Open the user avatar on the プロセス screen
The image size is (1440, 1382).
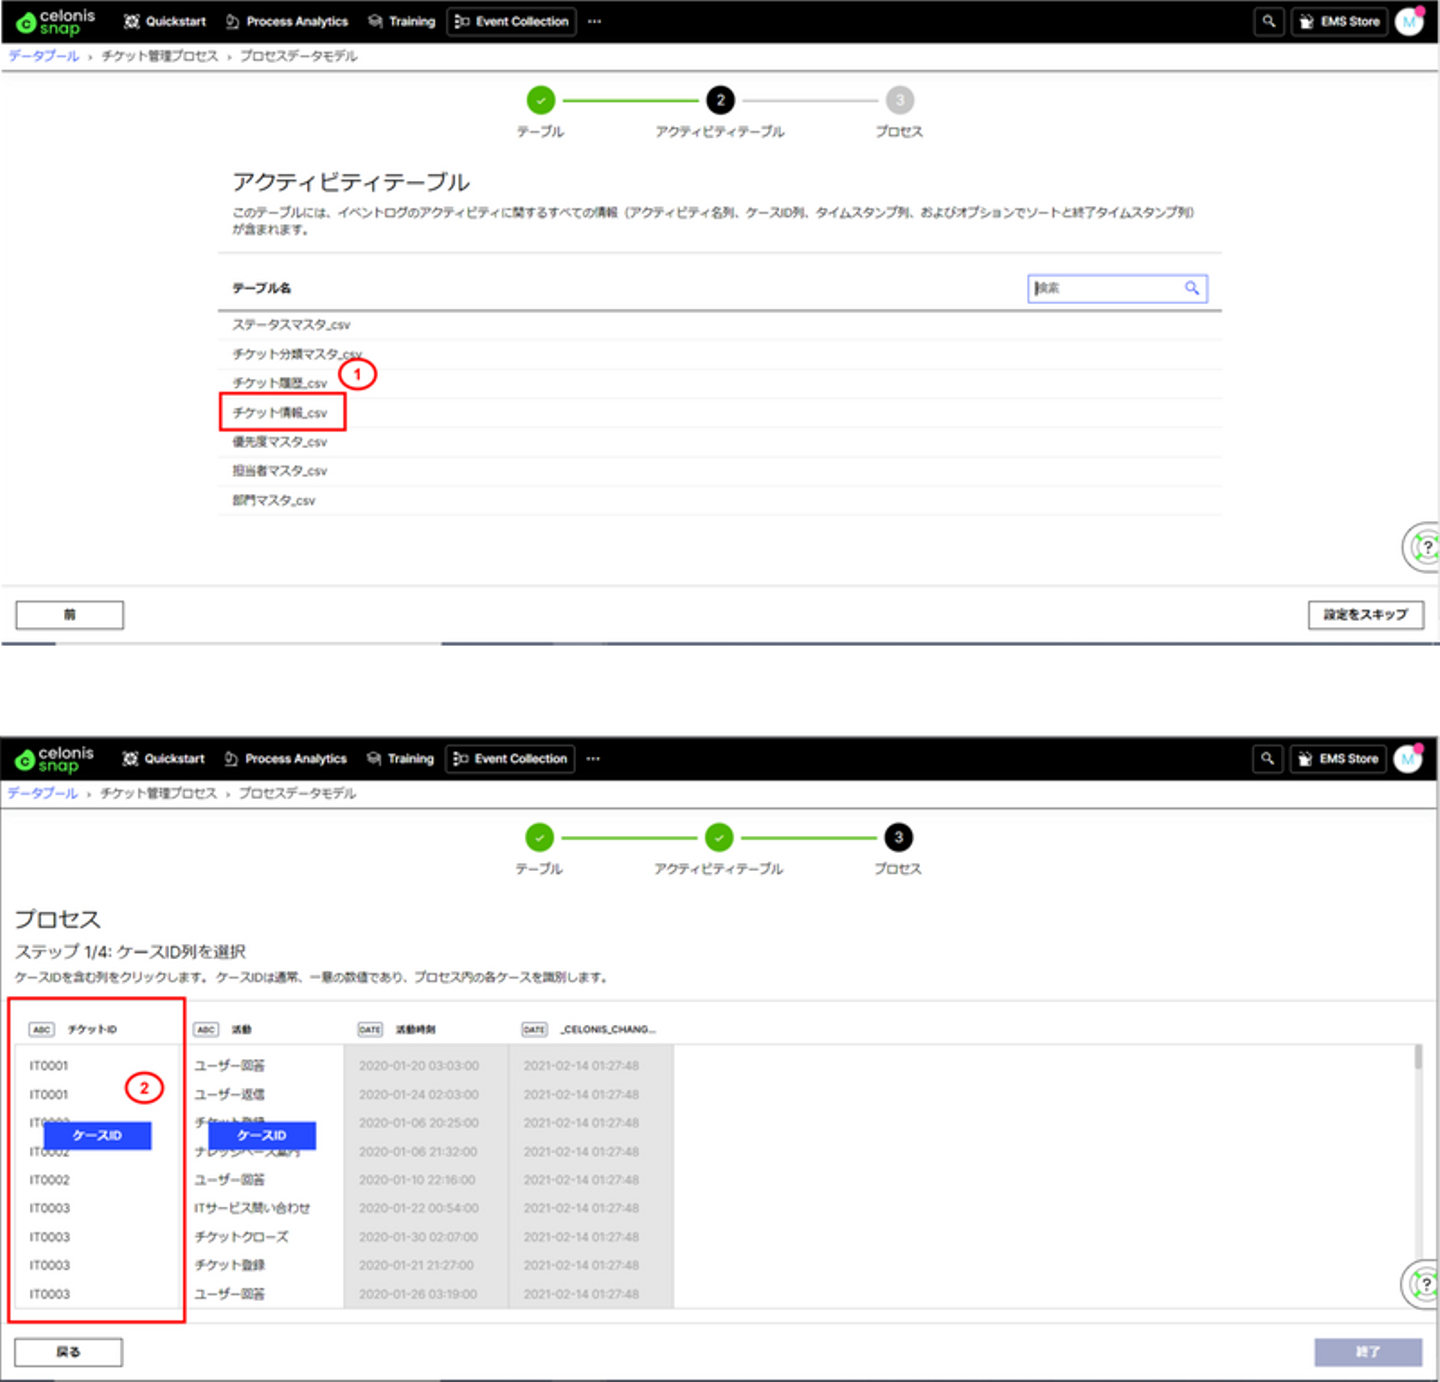pos(1409,759)
